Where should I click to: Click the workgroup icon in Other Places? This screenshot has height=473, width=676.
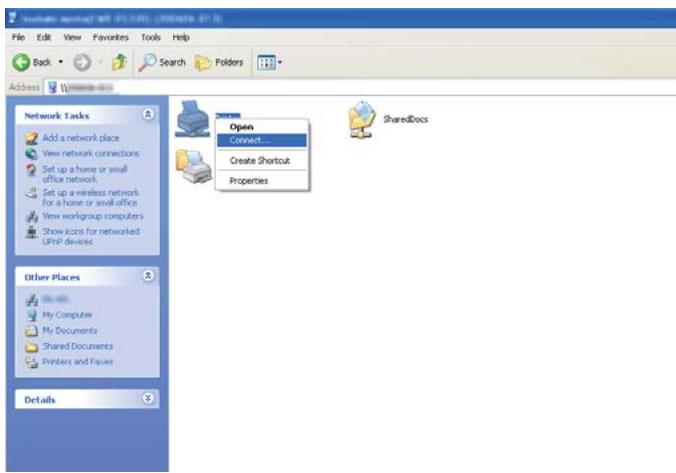click(31, 299)
